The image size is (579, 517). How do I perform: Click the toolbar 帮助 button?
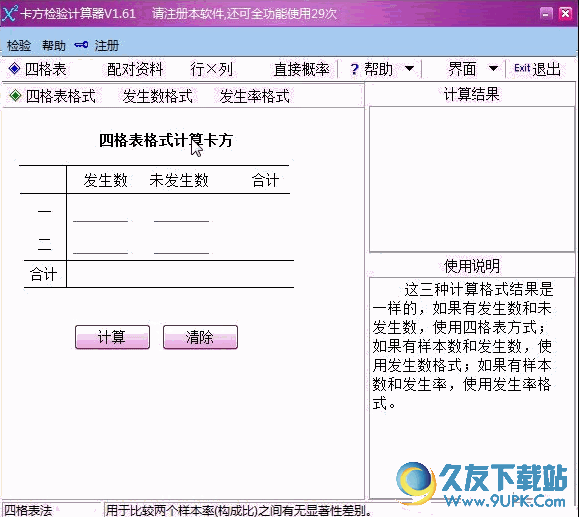(378, 69)
